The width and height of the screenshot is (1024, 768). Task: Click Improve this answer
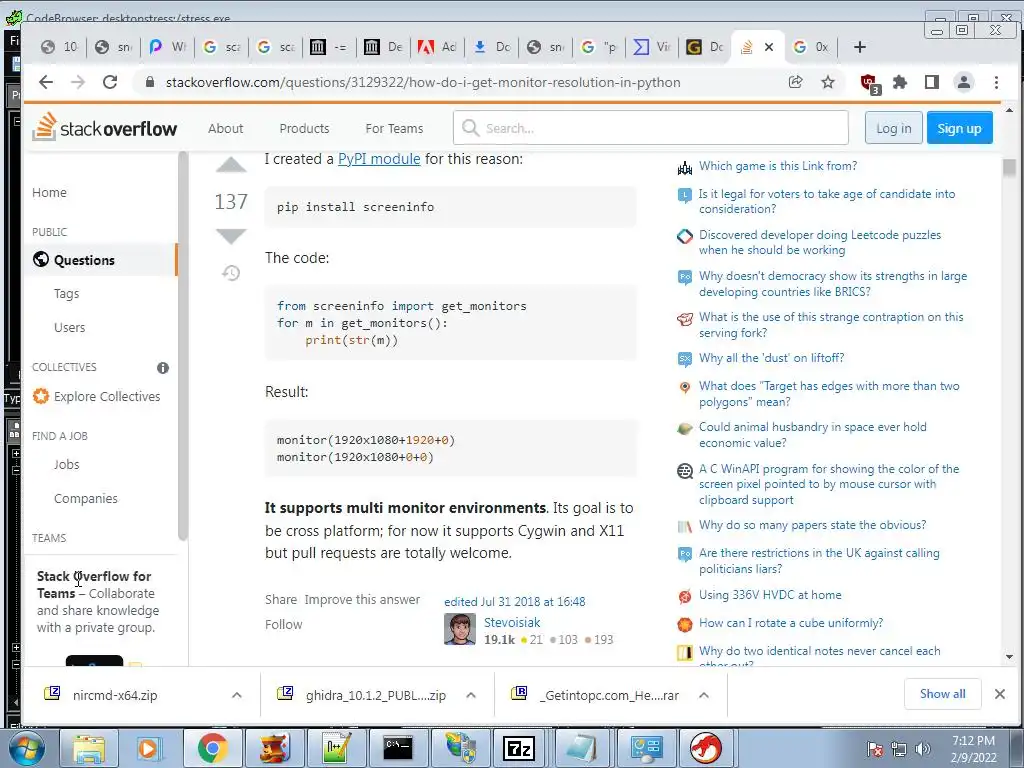point(362,600)
